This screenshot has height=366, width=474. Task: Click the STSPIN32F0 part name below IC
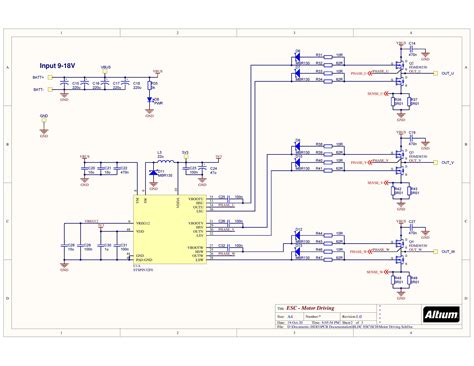pos(143,270)
